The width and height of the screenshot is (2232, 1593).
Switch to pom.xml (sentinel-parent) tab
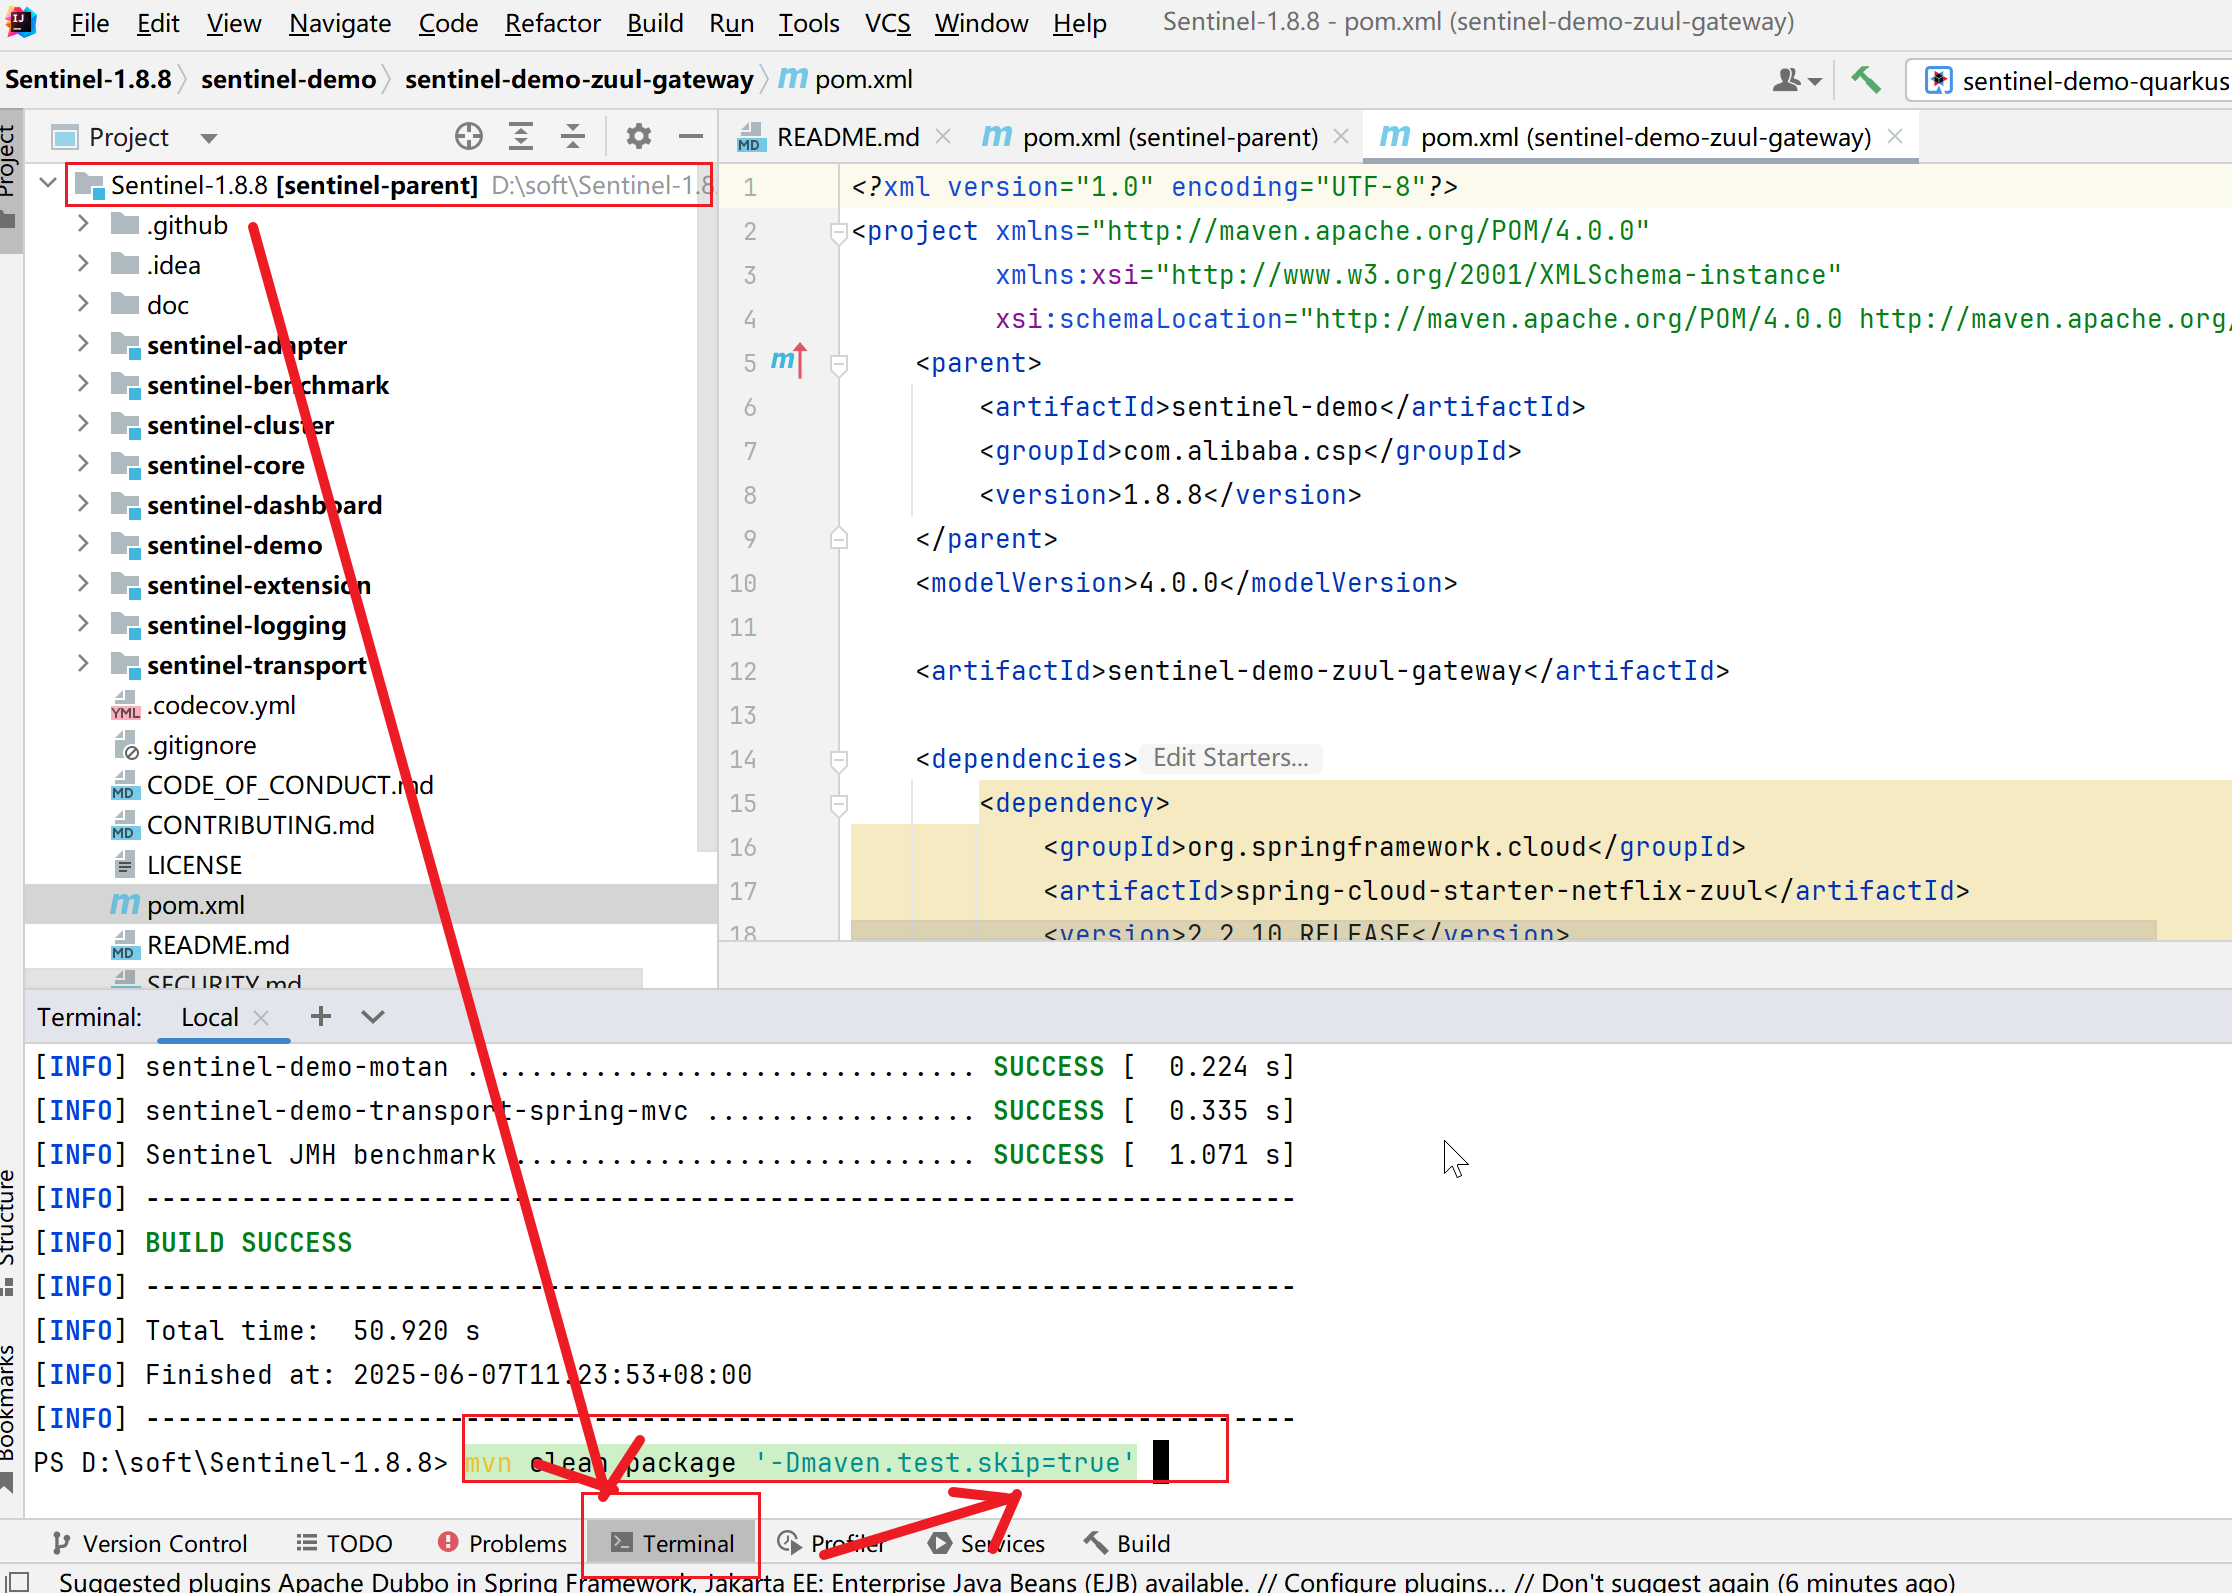(1169, 137)
